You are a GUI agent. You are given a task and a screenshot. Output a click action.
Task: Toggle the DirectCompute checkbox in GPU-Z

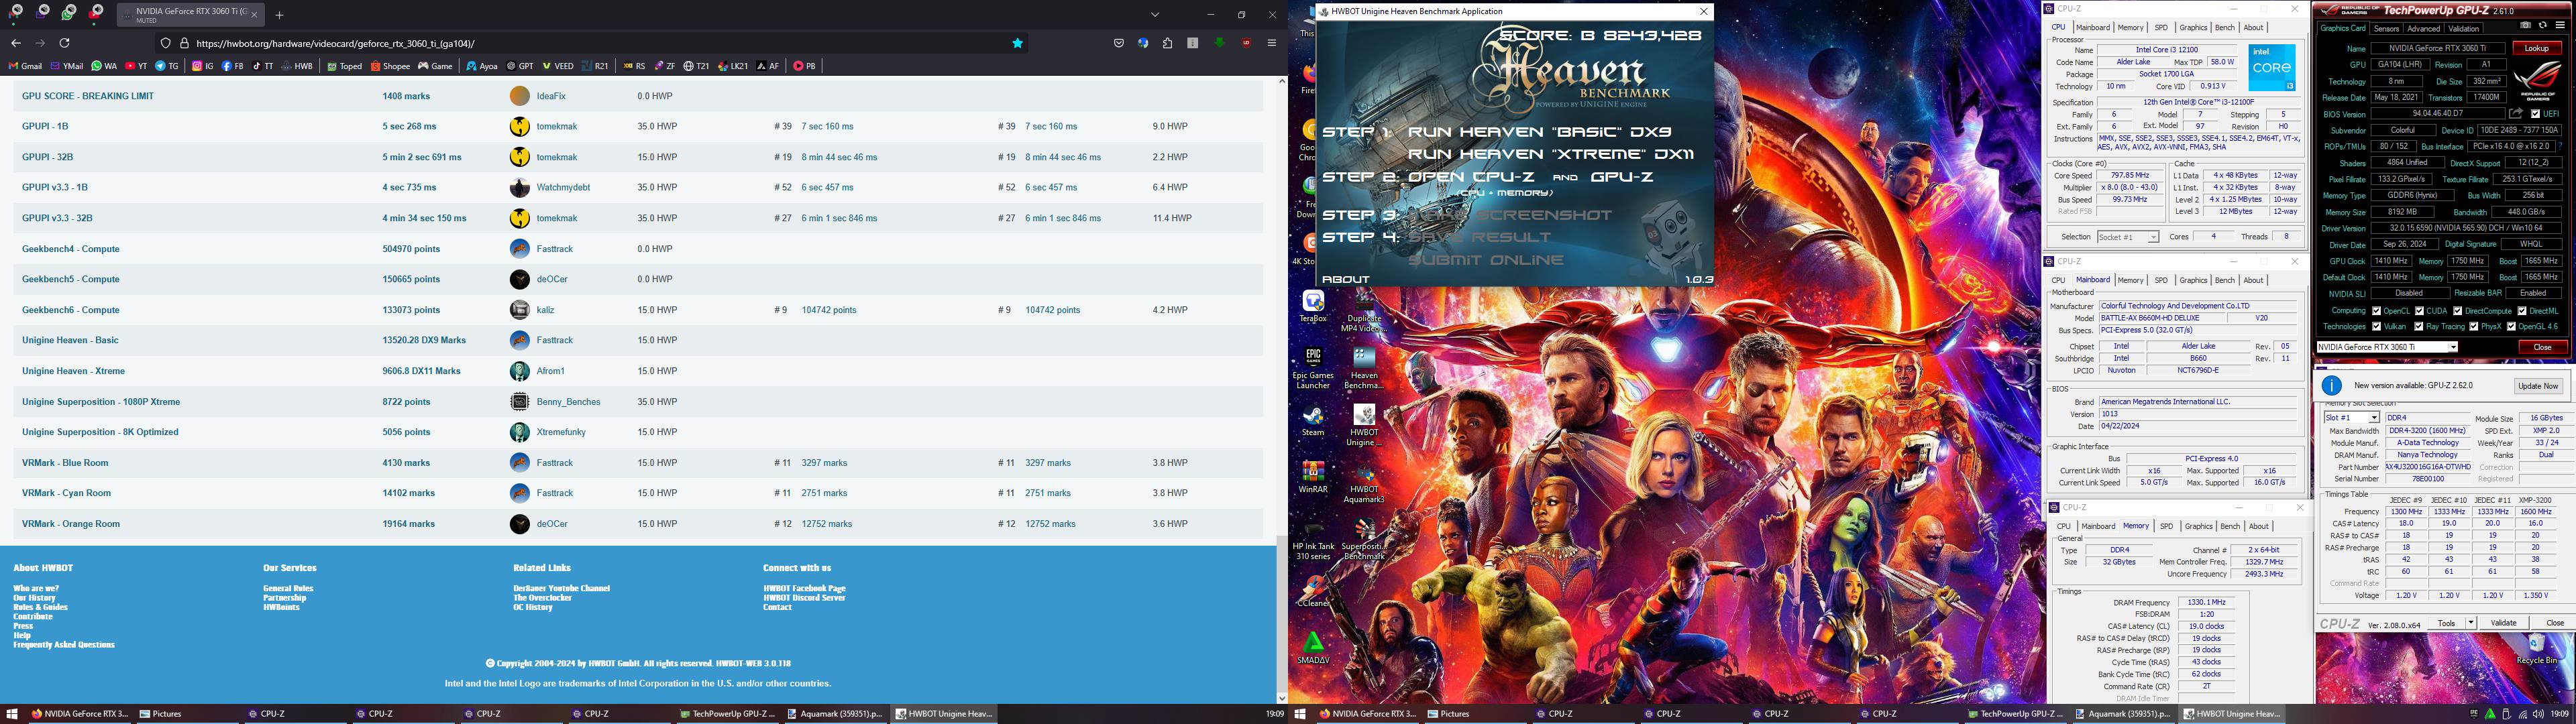pyautogui.click(x=2457, y=311)
